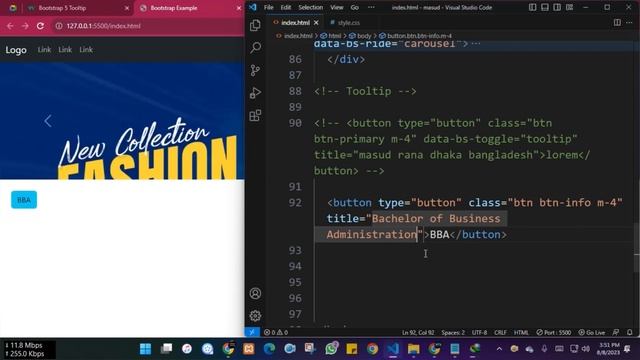This screenshot has width=640, height=360.
Task: Expand the hidden menus ellipsis in menu bar
Action: tap(371, 7)
